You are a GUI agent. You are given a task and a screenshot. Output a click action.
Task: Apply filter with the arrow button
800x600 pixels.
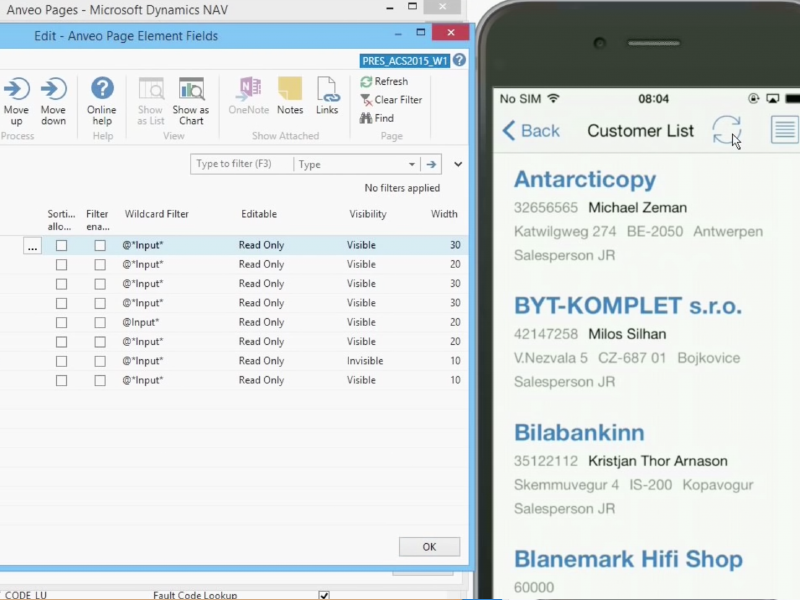click(x=431, y=164)
